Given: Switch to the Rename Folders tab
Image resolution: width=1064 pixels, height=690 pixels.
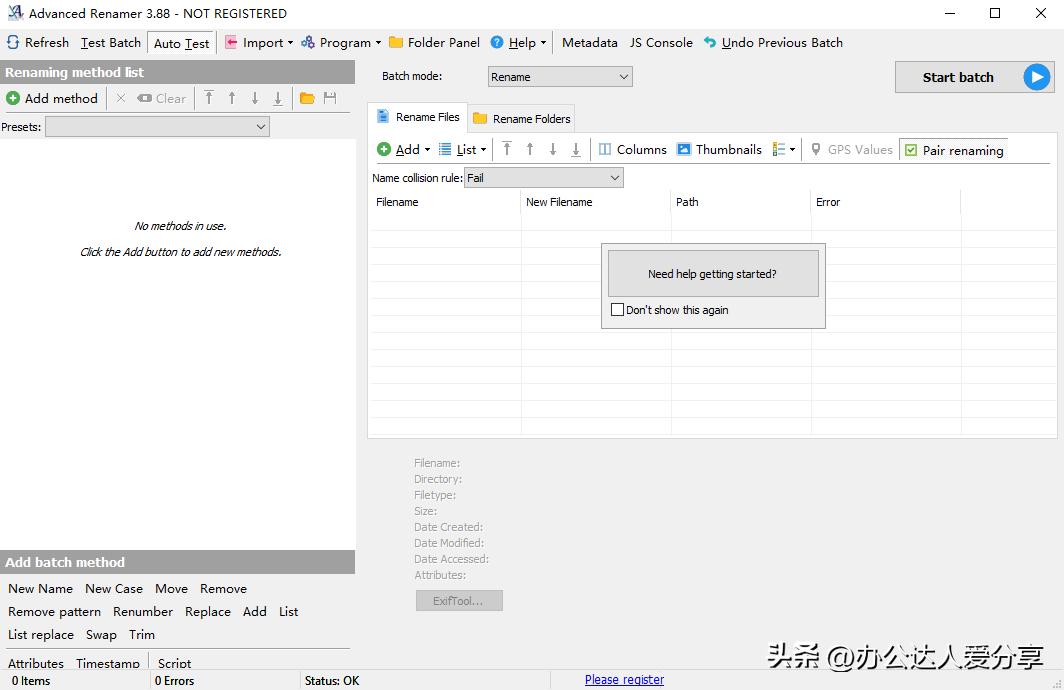Looking at the screenshot, I should click(x=522, y=118).
